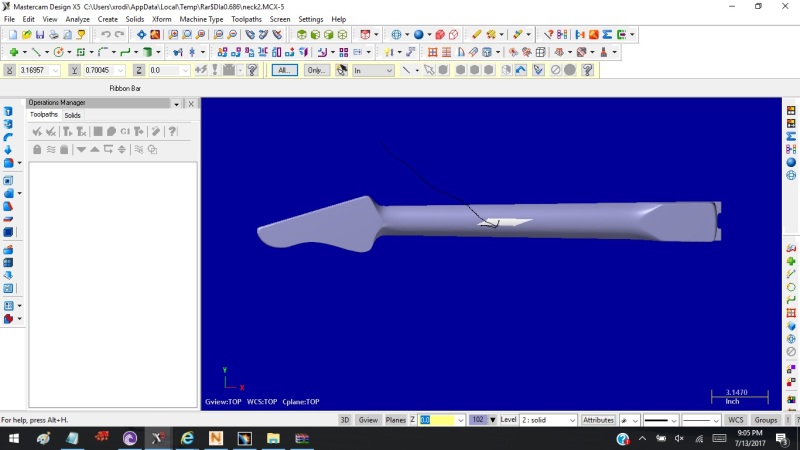Click the All... selection button
The height and width of the screenshot is (450, 800).
coord(285,70)
